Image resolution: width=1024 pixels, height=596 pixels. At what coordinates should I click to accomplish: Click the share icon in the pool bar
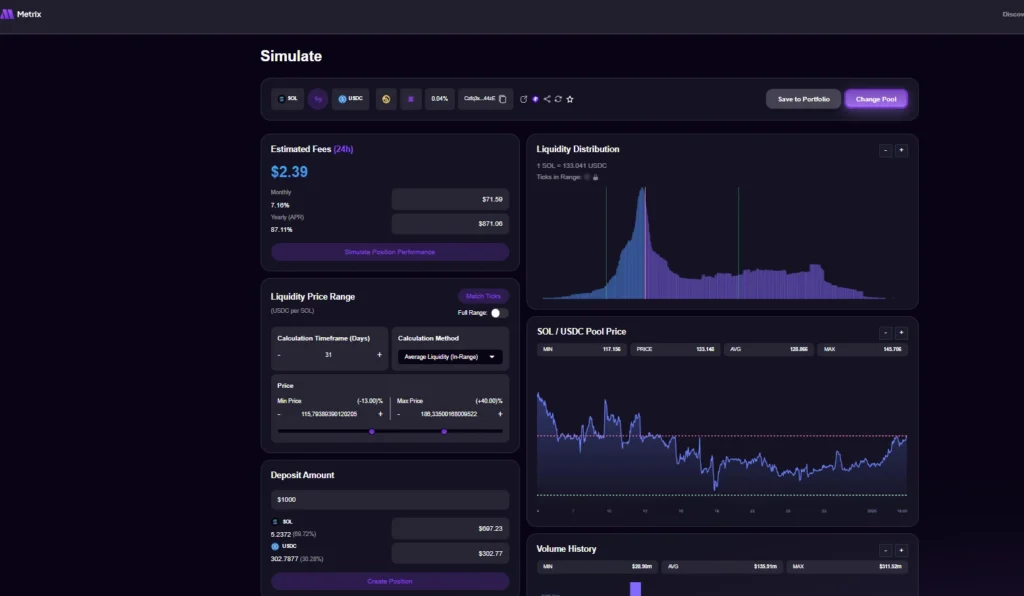(547, 99)
